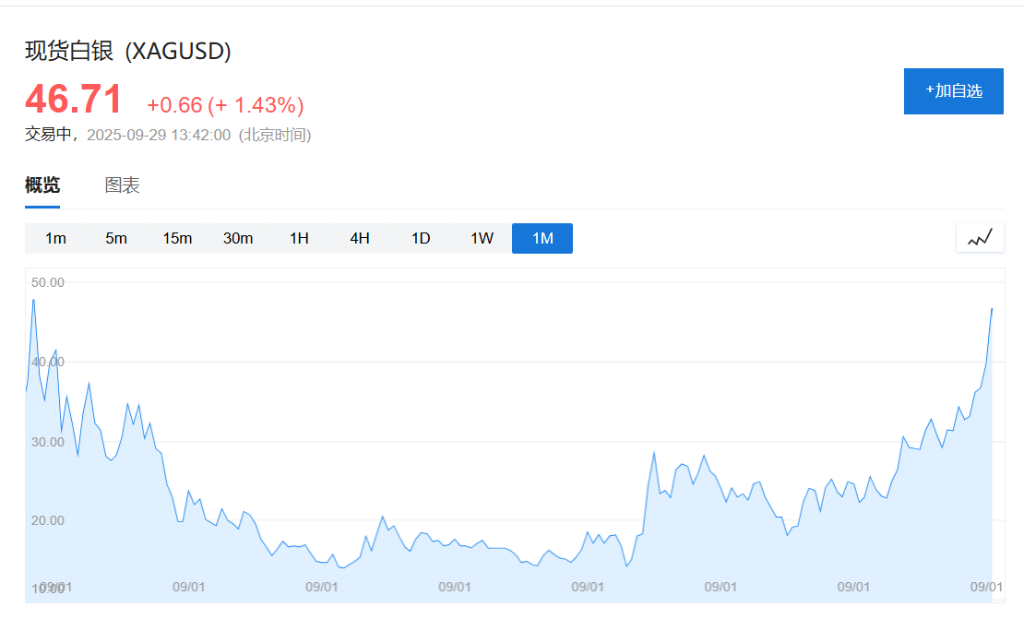Click the +0.66 (+1.43%) change value
Screen dimensions: 1024x619
click(225, 105)
